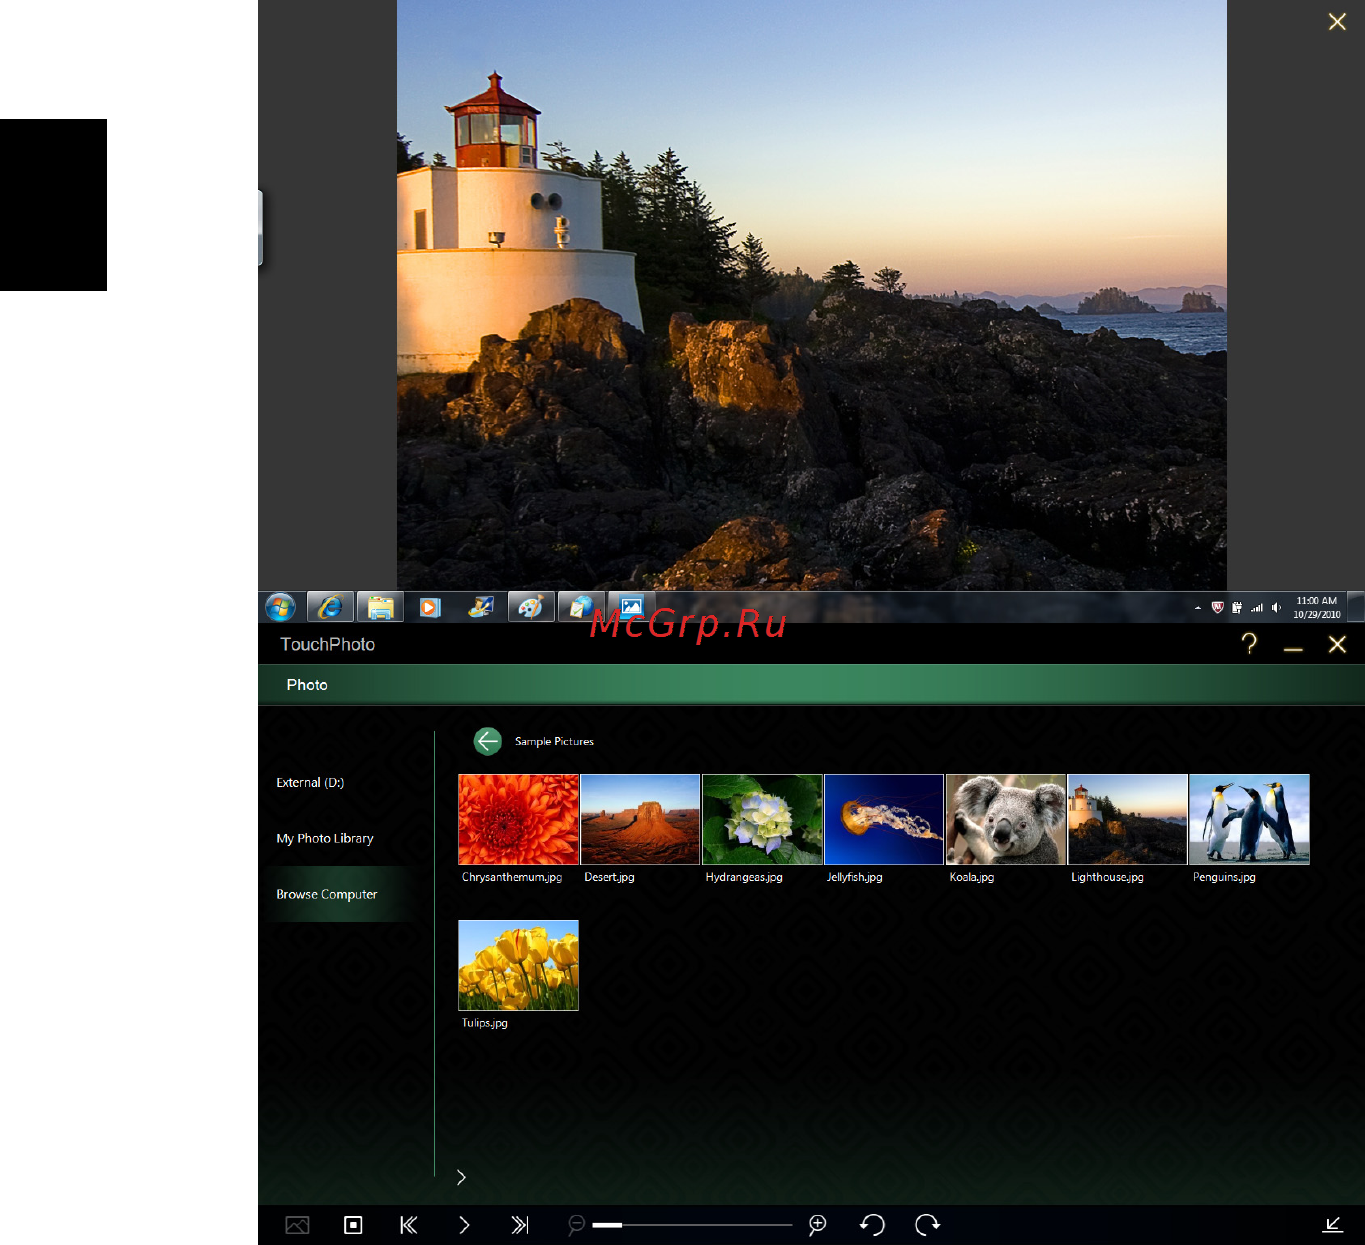The width and height of the screenshot is (1365, 1245).
Task: Rotate the photo counterclockwise
Action: (x=872, y=1225)
